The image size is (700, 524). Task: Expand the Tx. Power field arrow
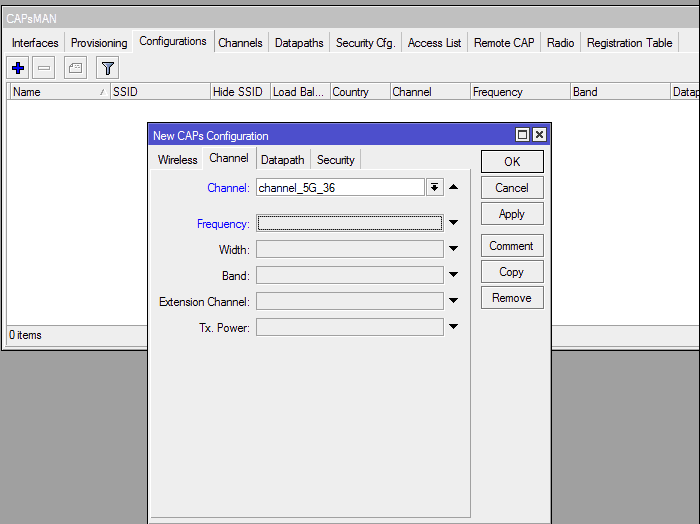pyautogui.click(x=453, y=327)
